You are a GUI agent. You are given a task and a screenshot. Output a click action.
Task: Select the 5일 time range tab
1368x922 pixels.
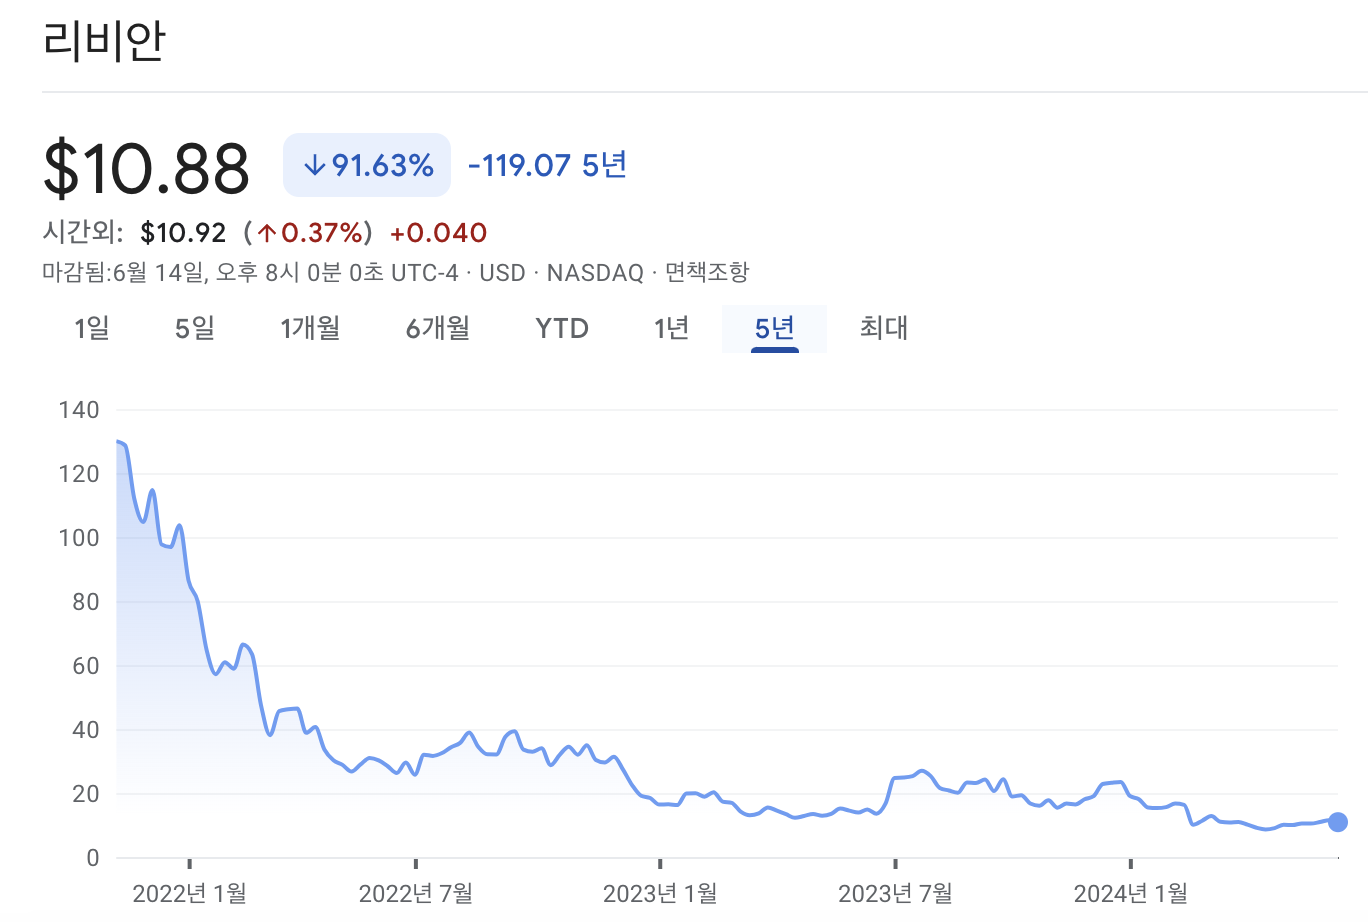195,328
